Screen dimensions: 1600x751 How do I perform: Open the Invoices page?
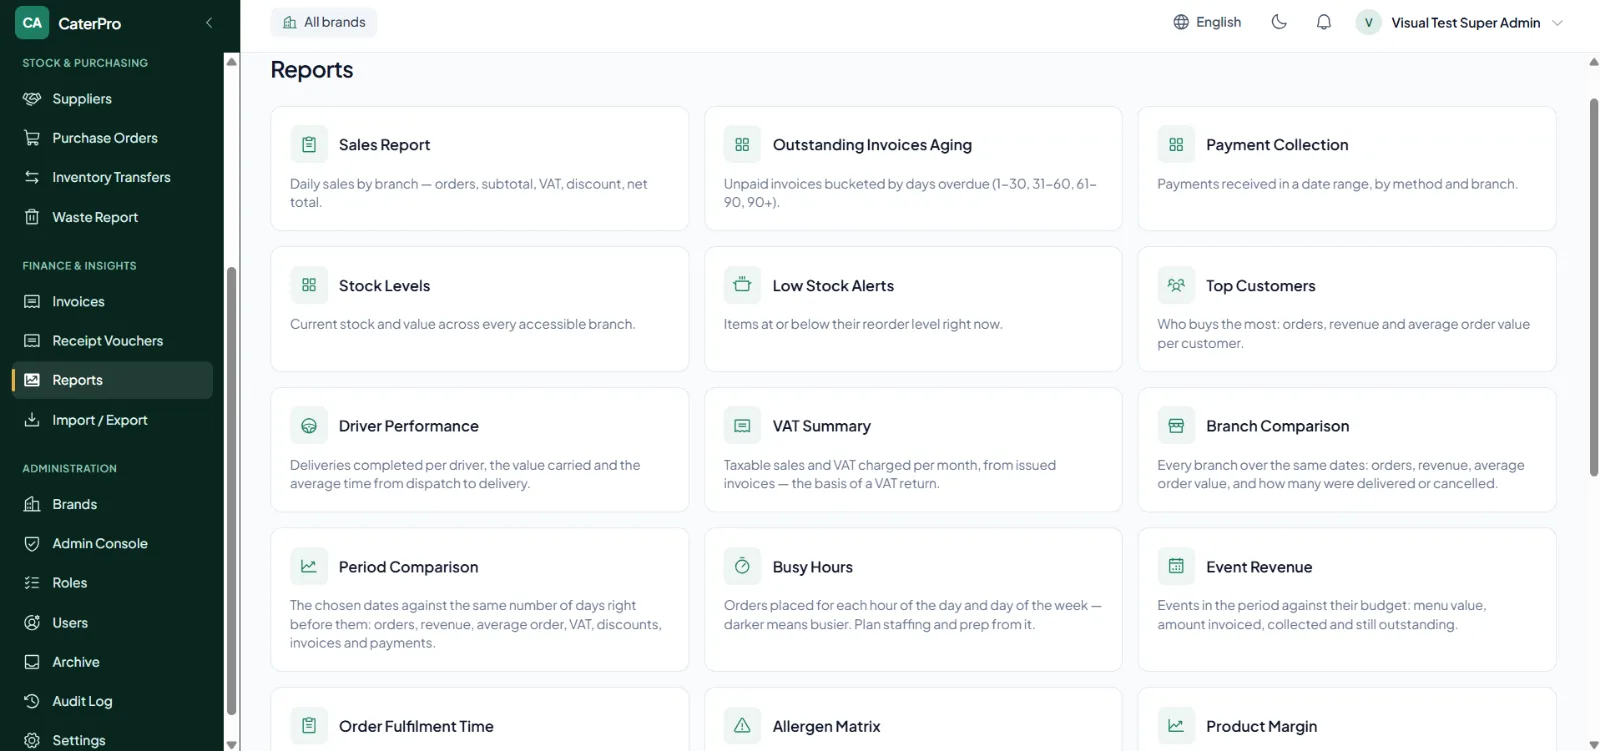click(x=112, y=302)
